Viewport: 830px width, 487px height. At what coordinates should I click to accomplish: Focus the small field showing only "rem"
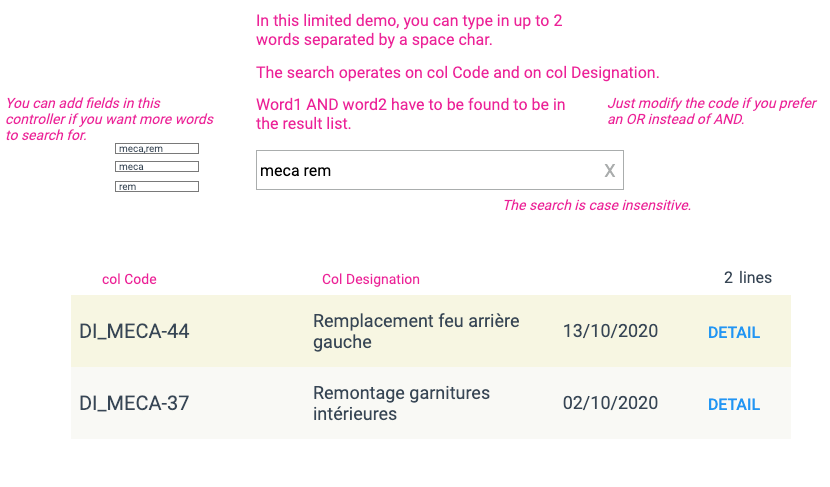click(x=157, y=187)
